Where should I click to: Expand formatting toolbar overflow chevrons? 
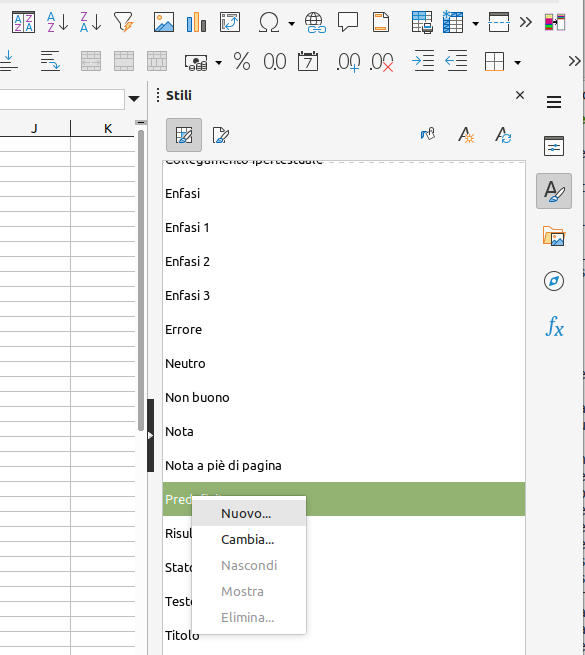point(575,61)
